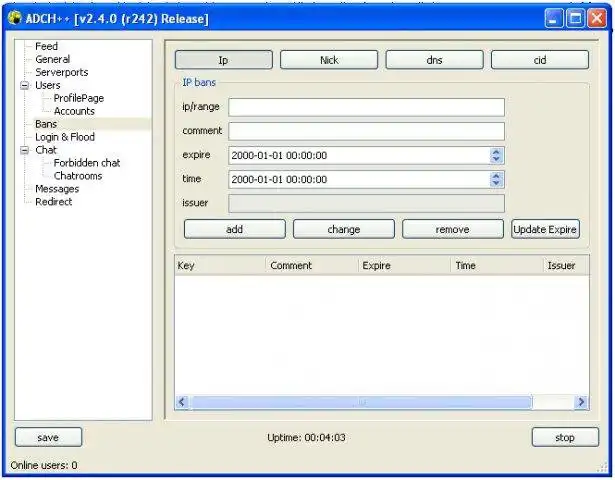Click the remove ban button

453,229
